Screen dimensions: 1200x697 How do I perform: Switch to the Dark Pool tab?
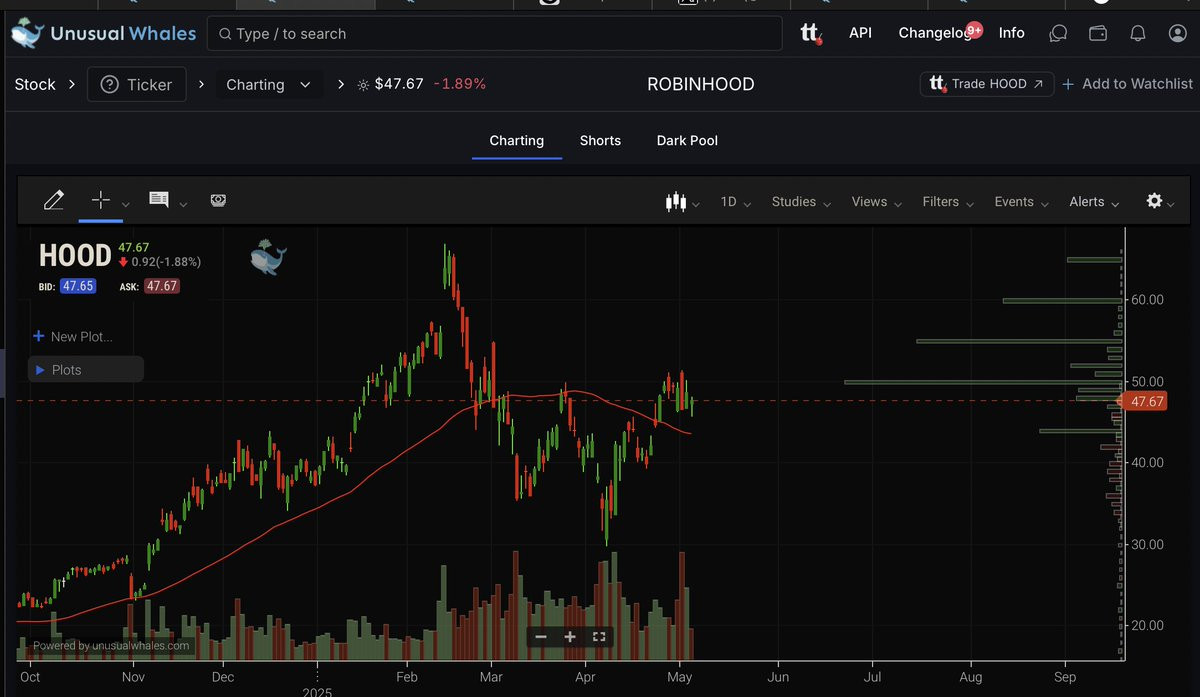[x=687, y=141]
